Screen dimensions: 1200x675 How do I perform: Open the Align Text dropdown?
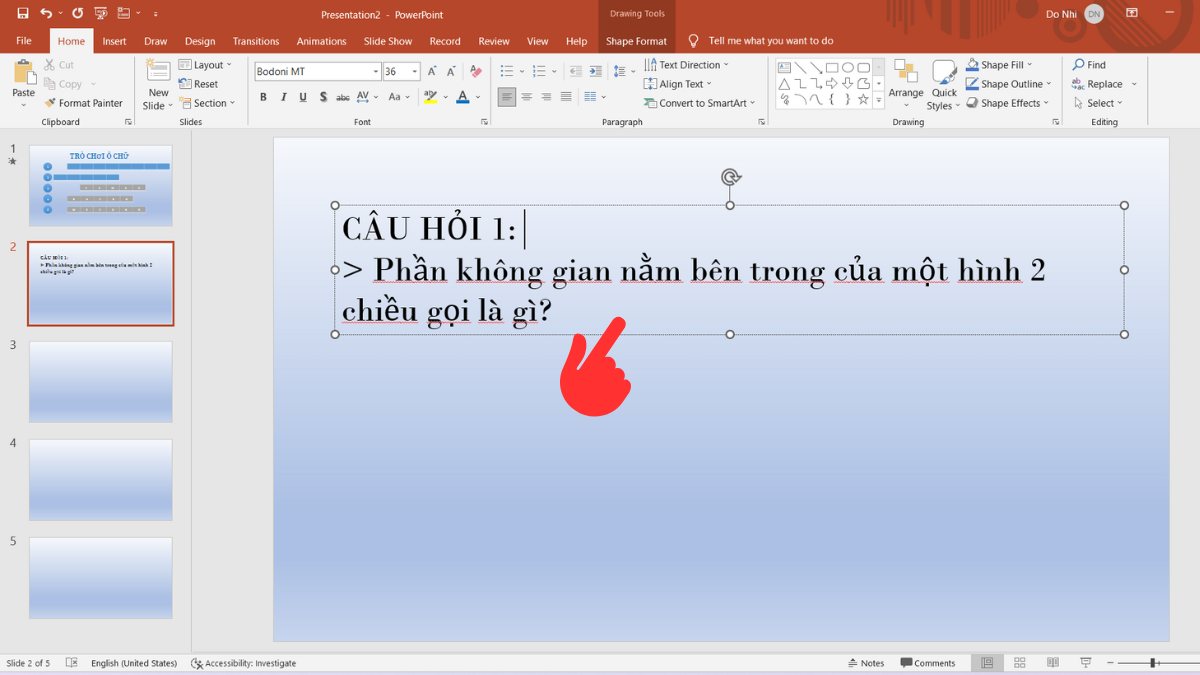tap(679, 84)
